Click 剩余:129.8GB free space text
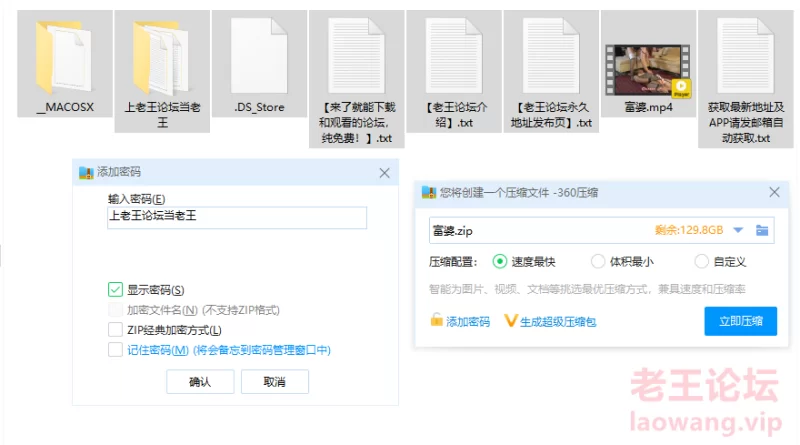The height and width of the screenshot is (445, 800). click(x=689, y=230)
